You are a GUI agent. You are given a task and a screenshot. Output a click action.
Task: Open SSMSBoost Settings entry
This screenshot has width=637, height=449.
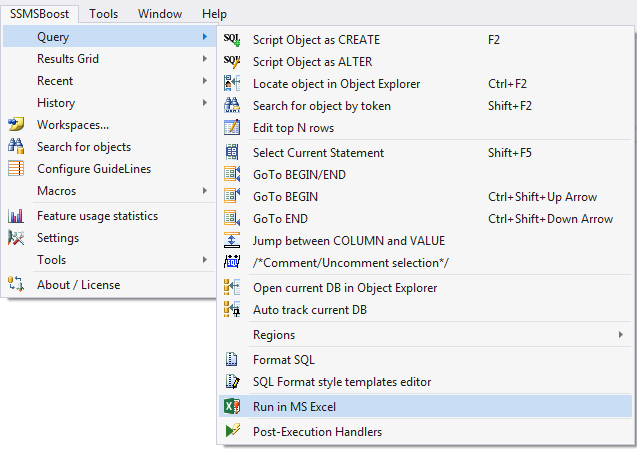click(x=109, y=238)
